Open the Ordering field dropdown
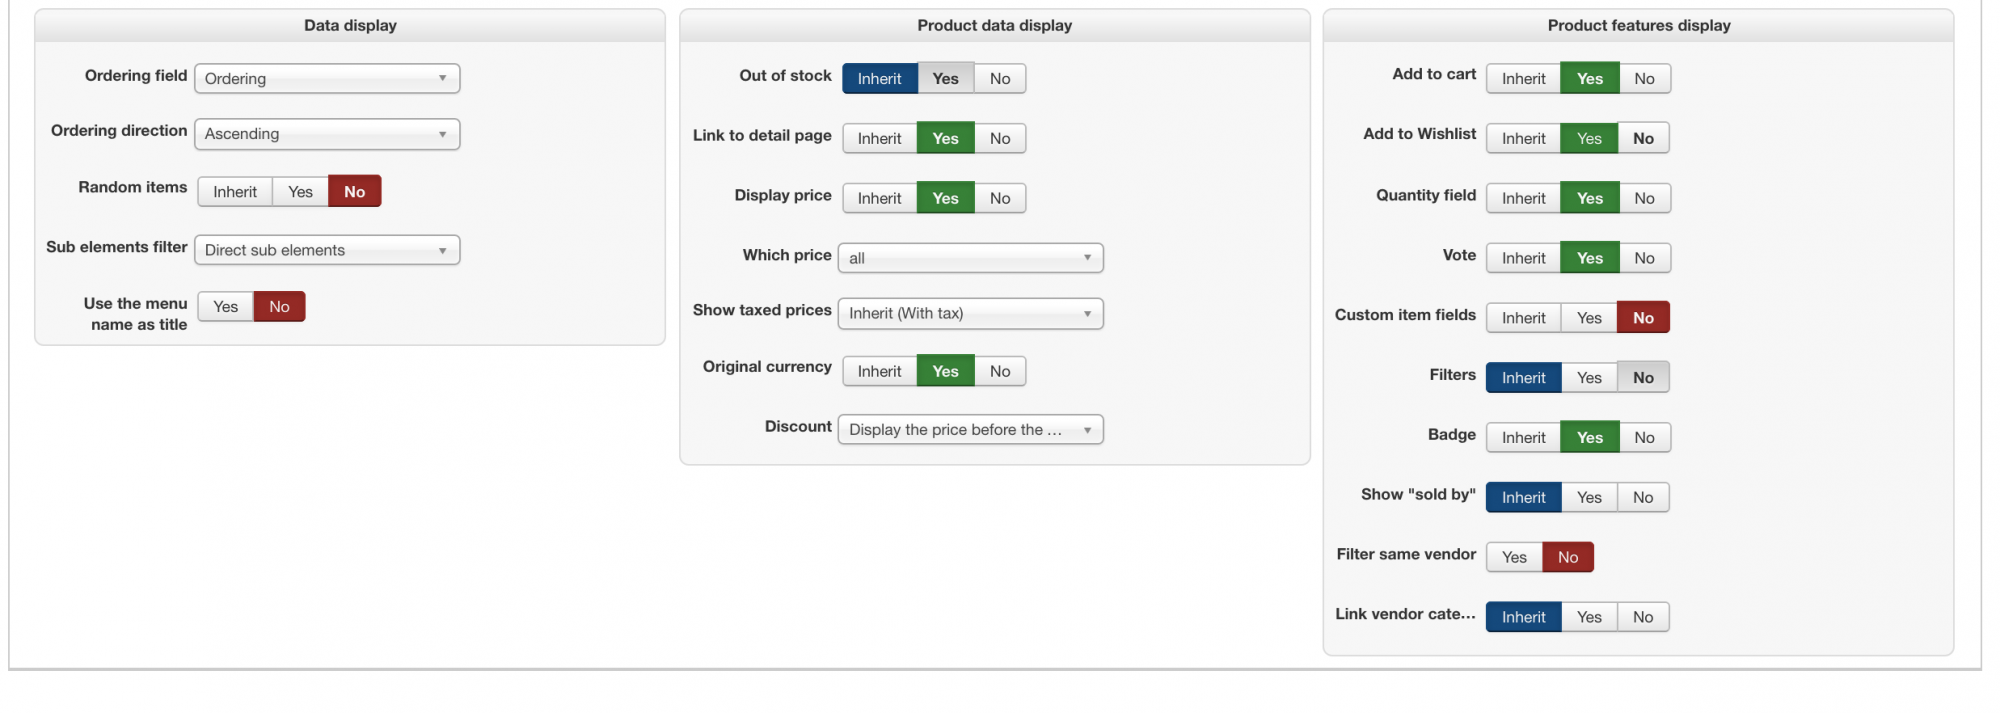This screenshot has width=2000, height=713. (327, 79)
